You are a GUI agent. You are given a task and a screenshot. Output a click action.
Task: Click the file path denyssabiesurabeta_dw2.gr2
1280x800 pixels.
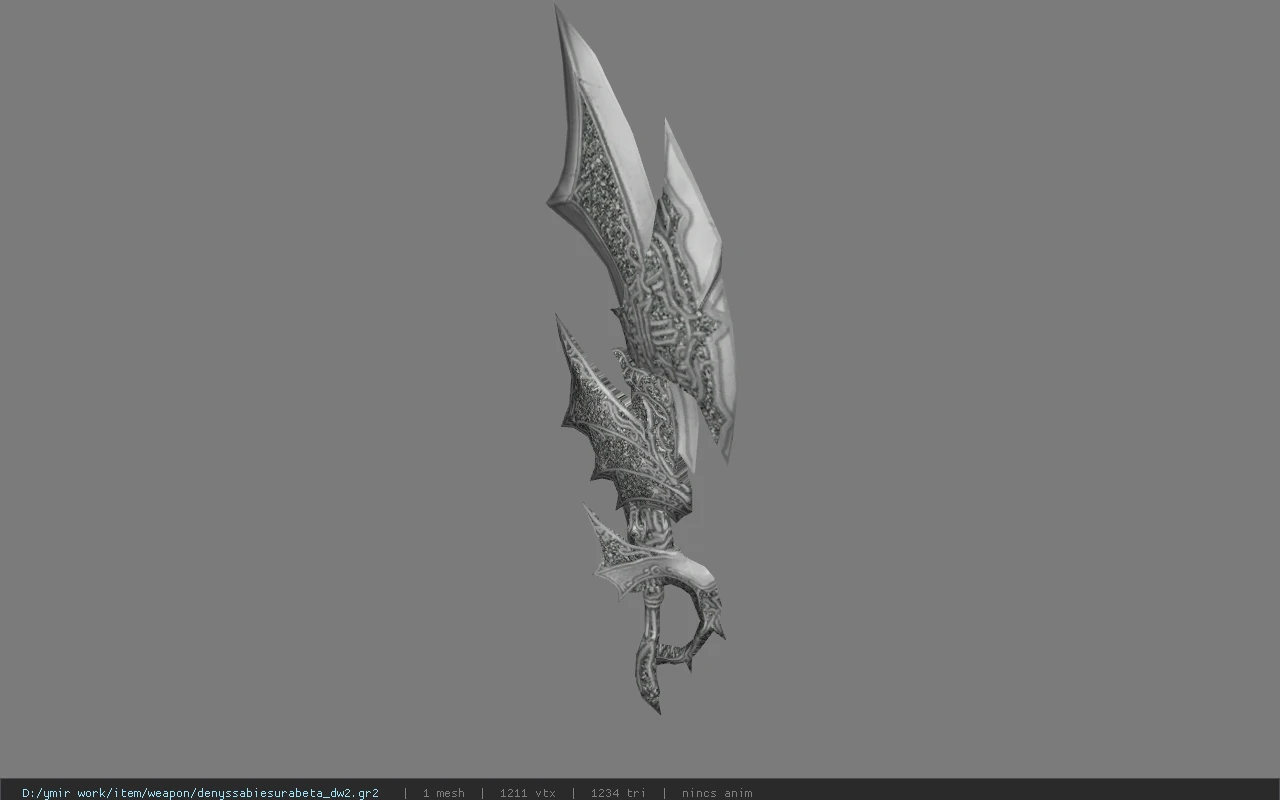[x=200, y=793]
